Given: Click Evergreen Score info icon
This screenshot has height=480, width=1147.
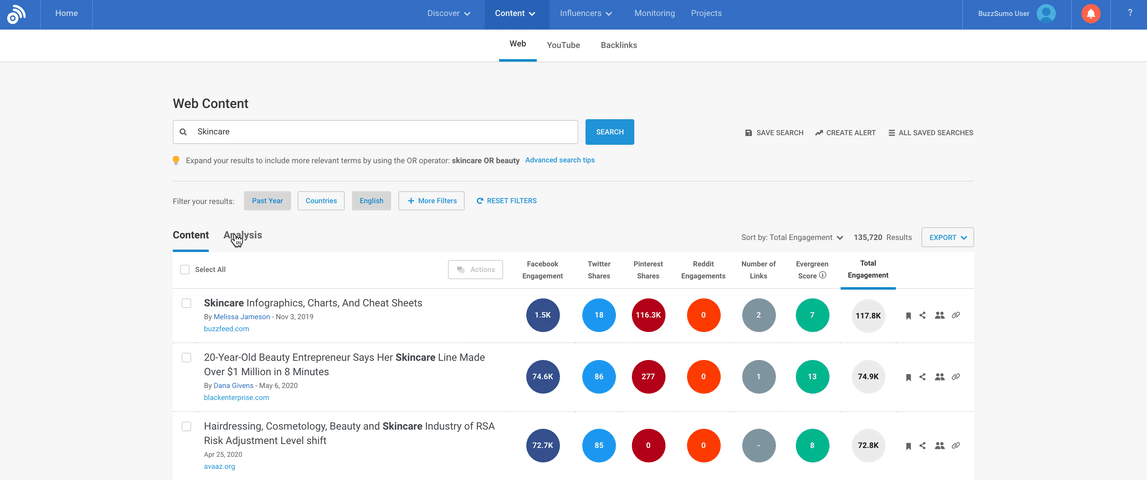Looking at the screenshot, I should 823,275.
